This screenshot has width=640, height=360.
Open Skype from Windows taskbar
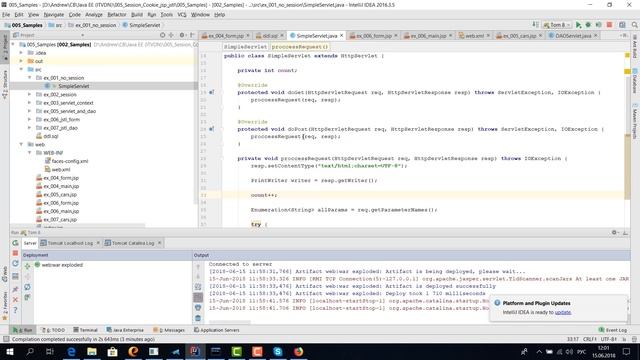click(278, 351)
